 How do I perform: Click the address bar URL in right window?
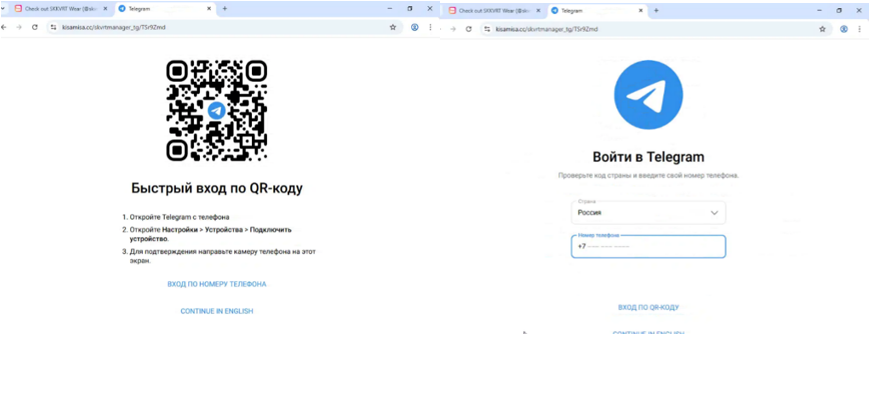[x=547, y=29]
